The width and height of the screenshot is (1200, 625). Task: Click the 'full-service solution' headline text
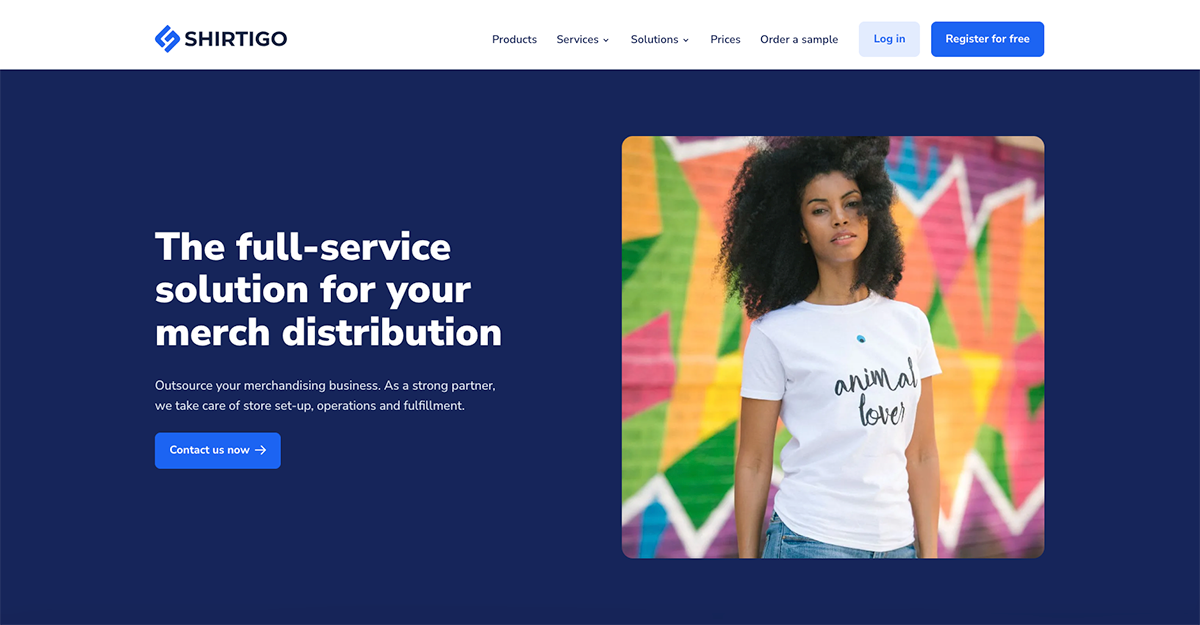tap(328, 289)
